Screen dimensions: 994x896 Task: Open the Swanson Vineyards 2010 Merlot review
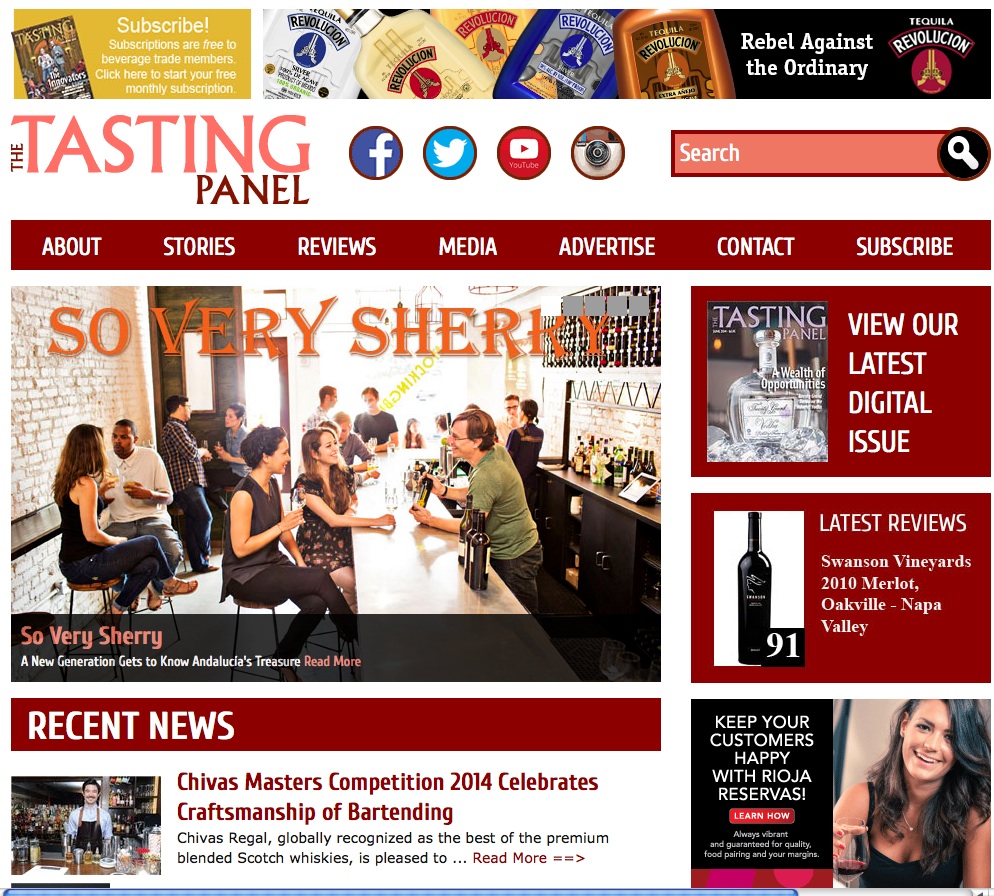895,594
